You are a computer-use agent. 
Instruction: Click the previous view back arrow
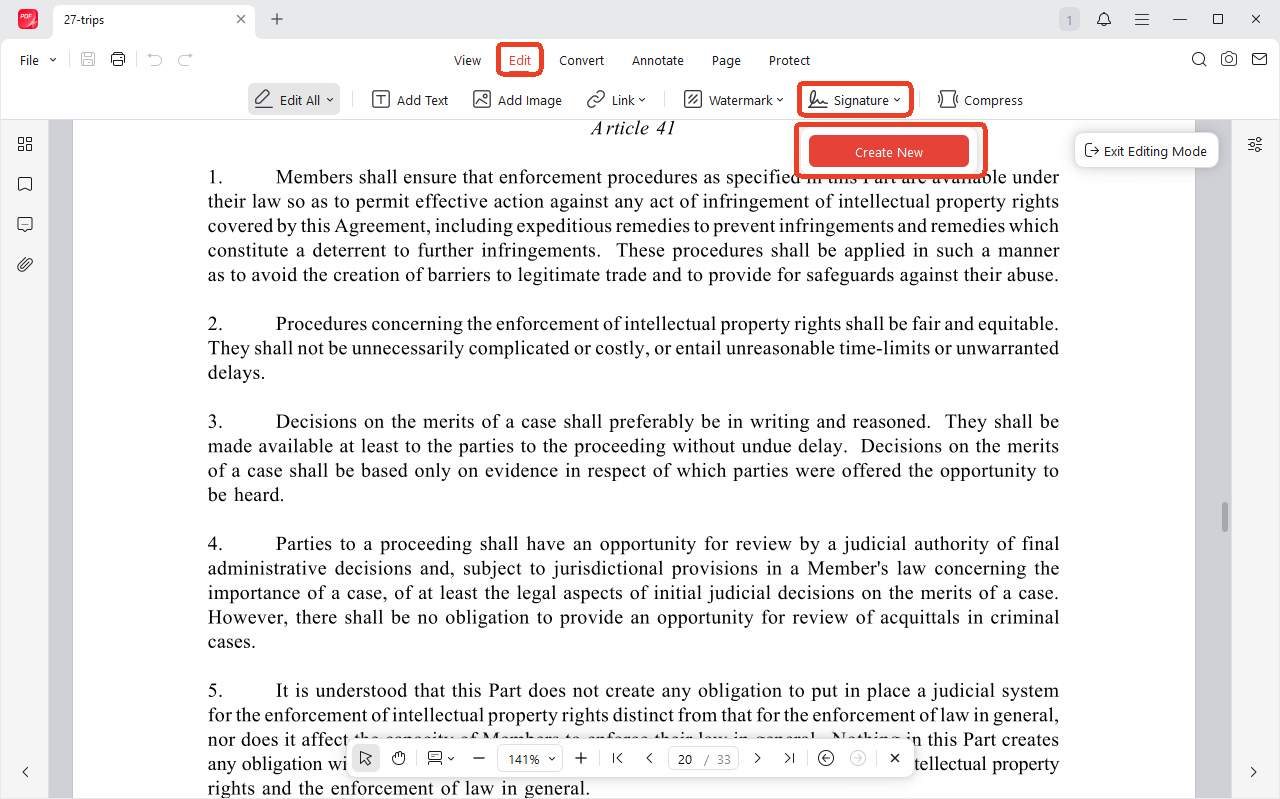(826, 758)
